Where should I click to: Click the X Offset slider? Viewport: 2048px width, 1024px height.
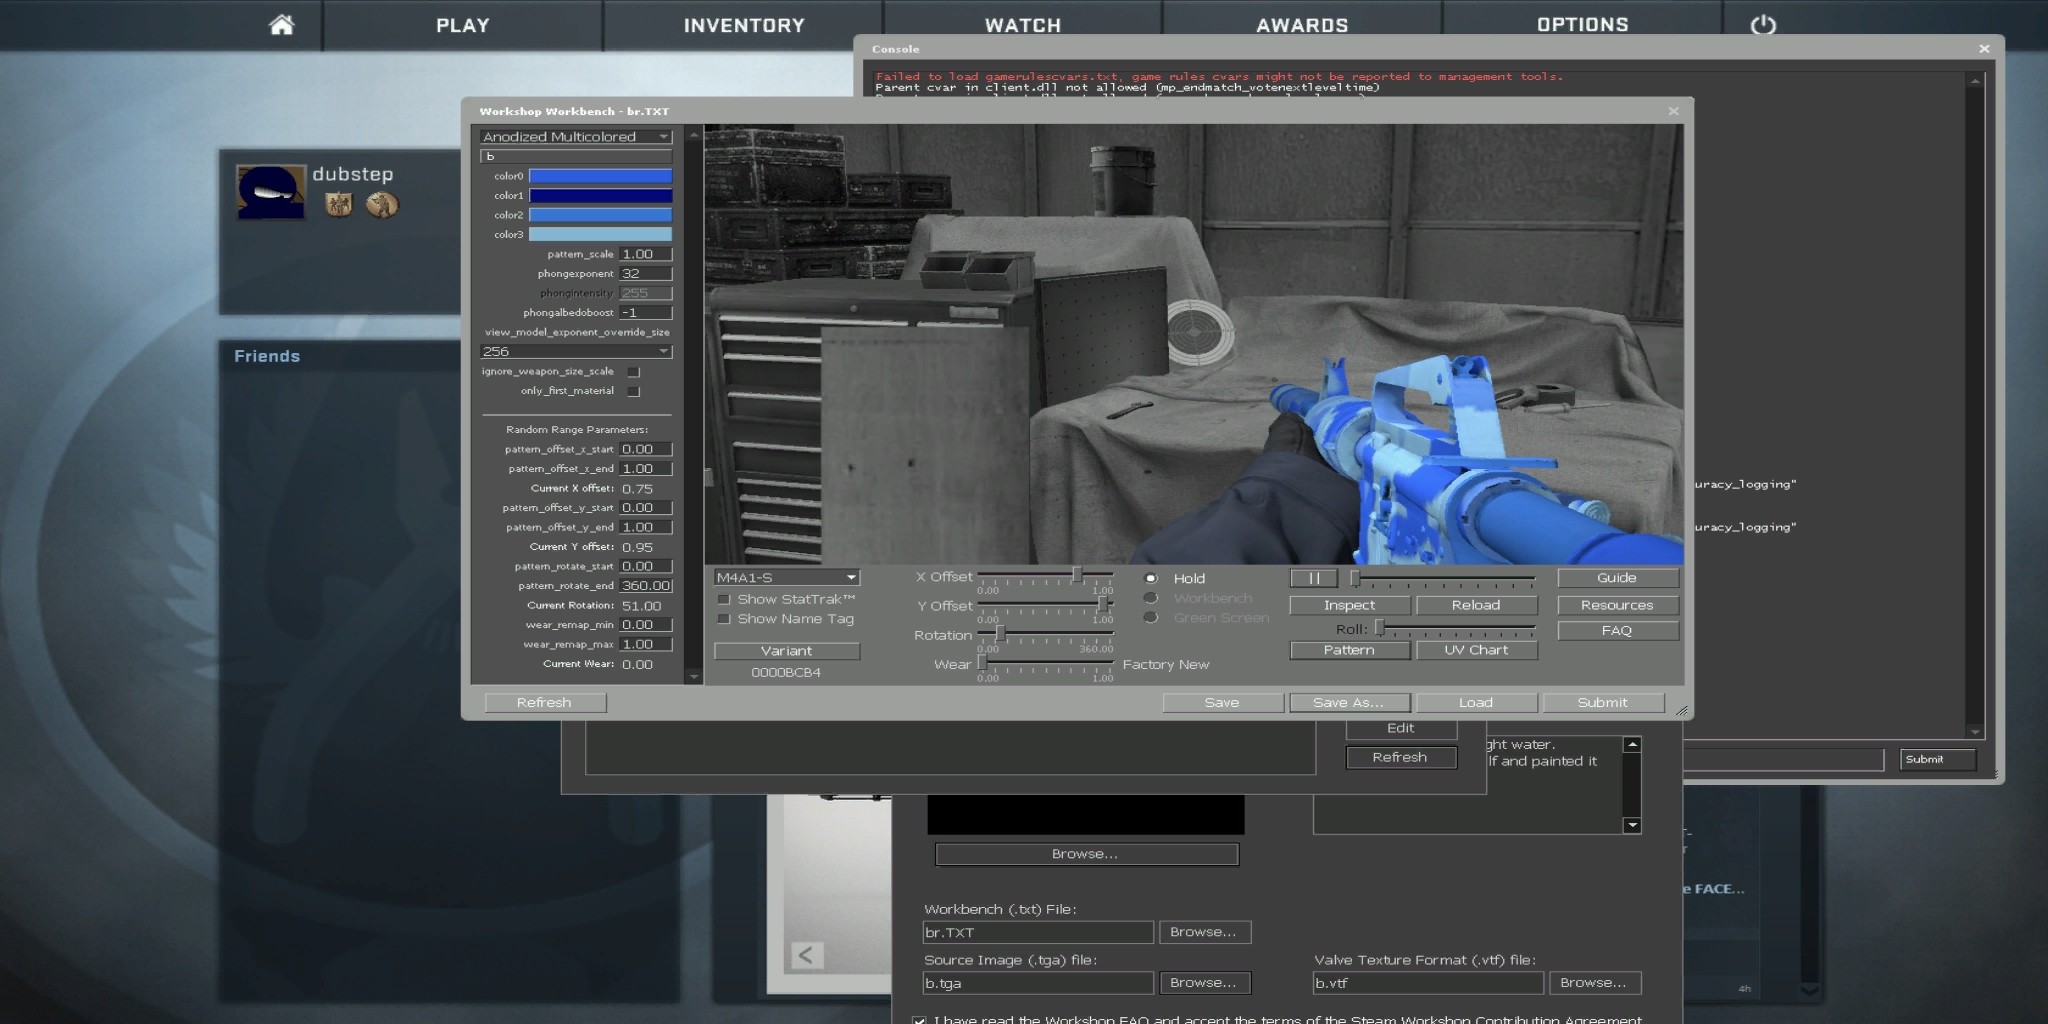(x=1045, y=576)
